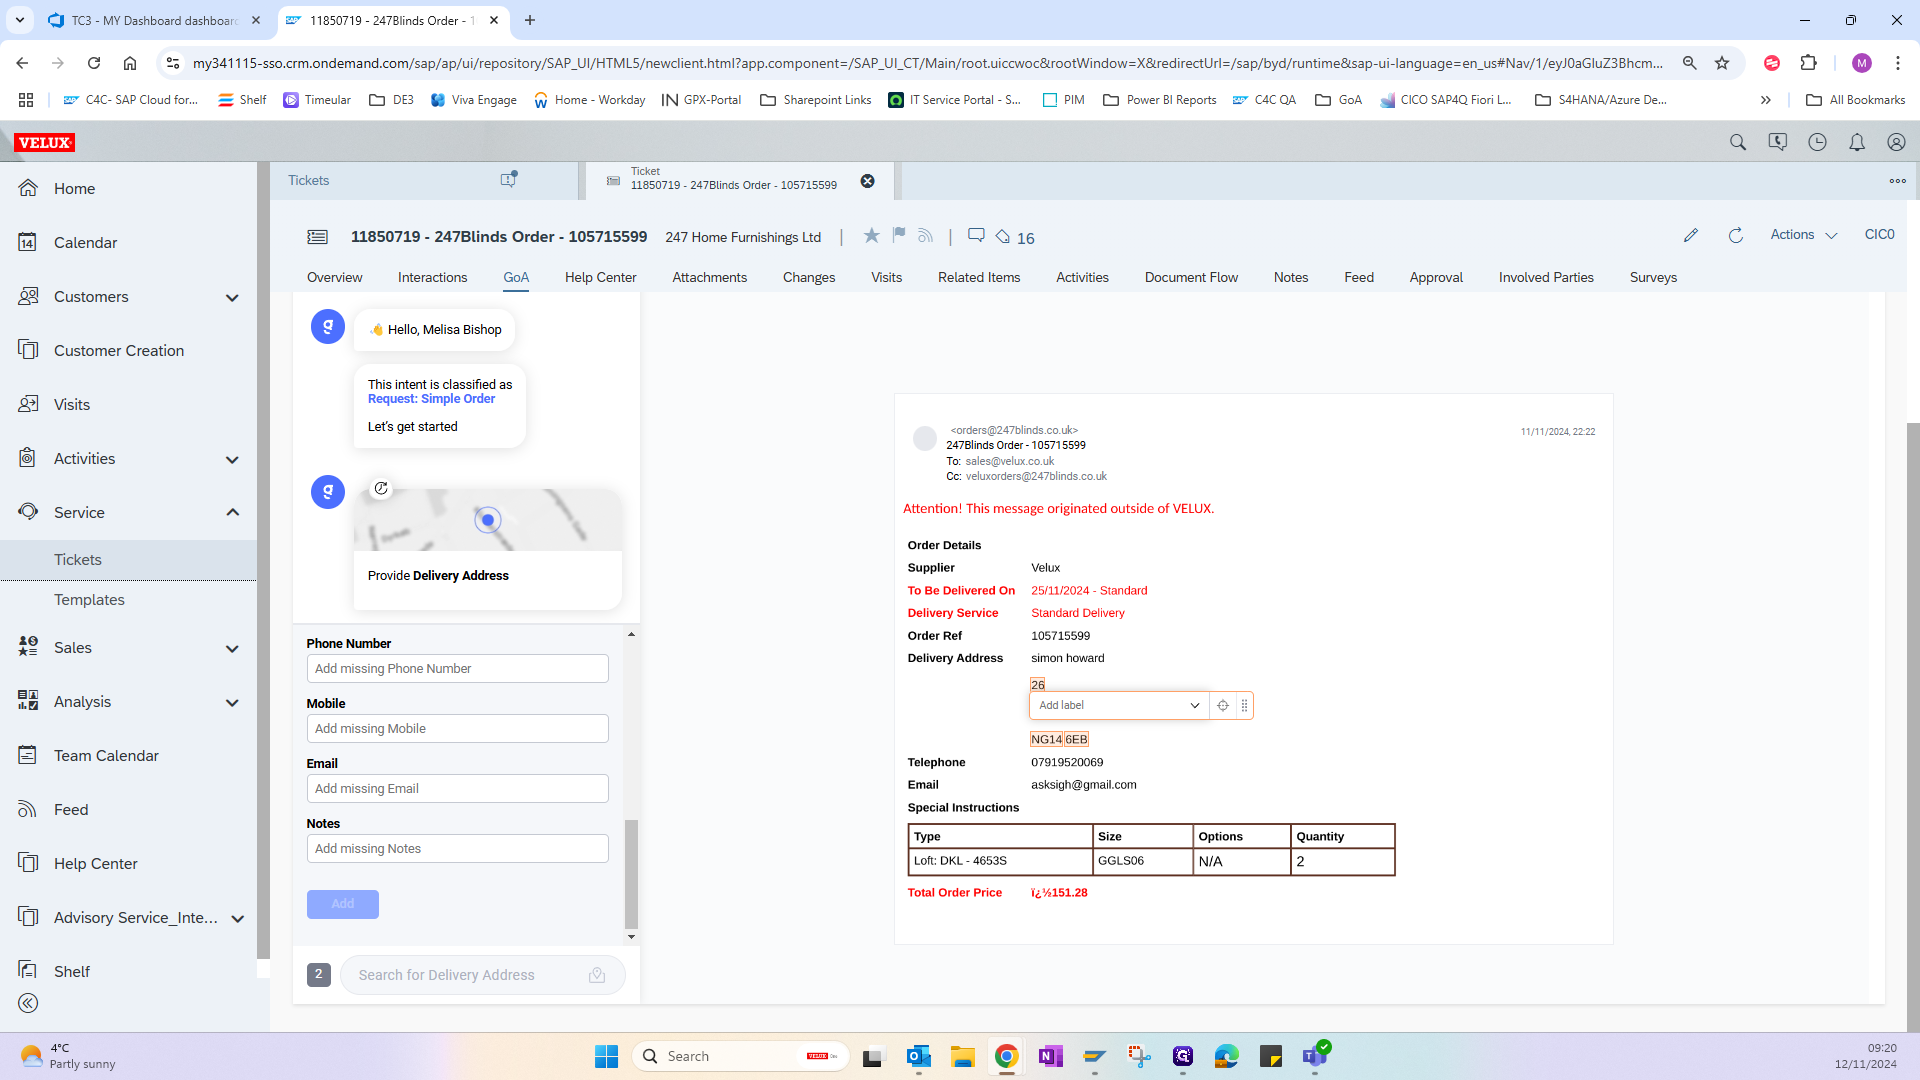Screen dimensions: 1920x1080
Task: Click the Tickets tab notification icon
Action: click(508, 180)
